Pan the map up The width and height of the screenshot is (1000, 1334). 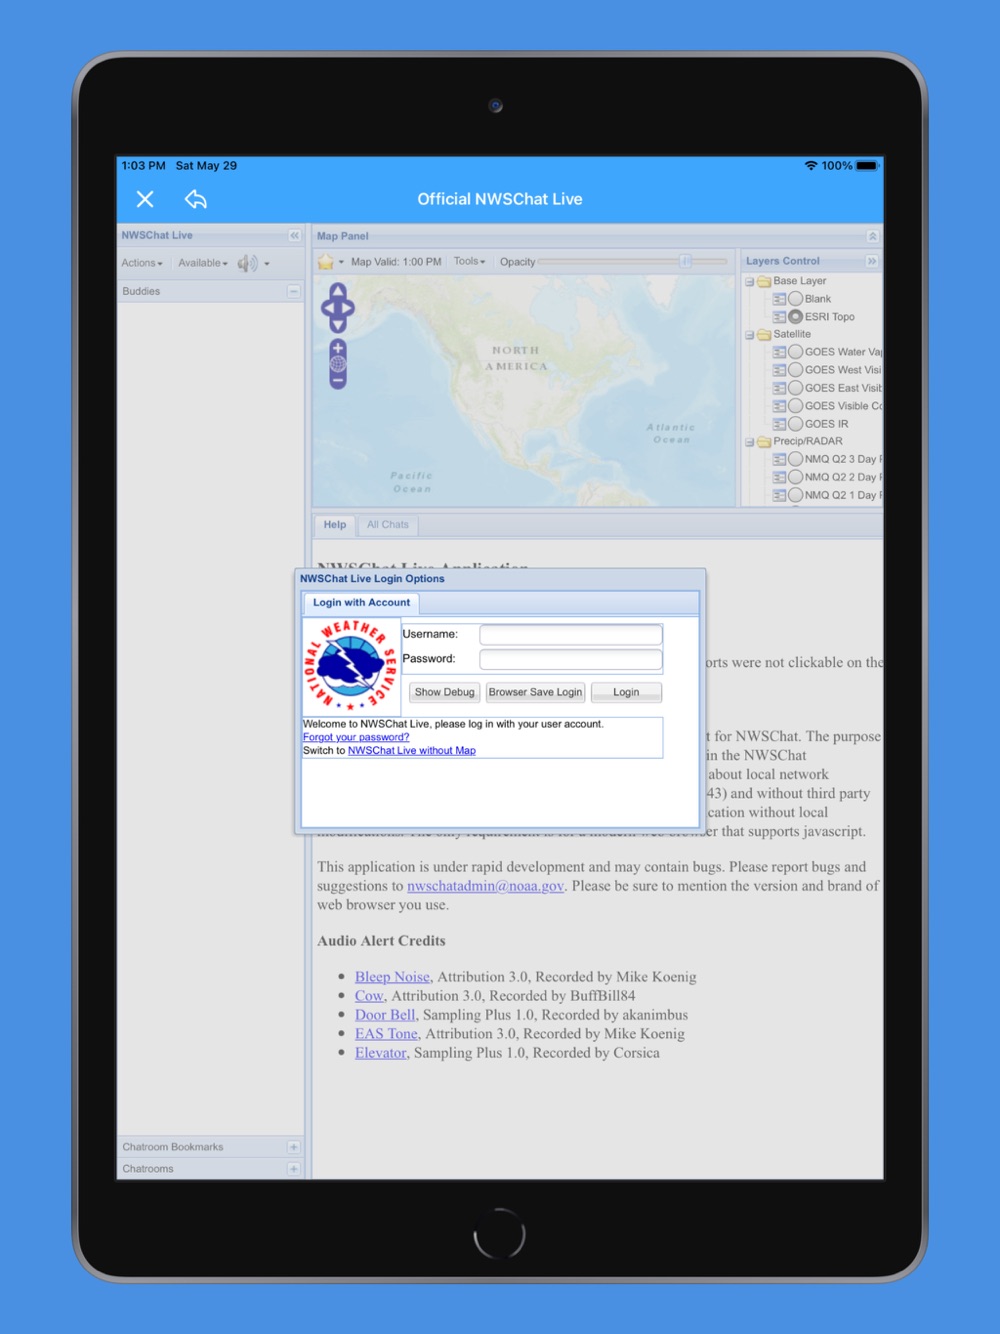click(x=338, y=290)
